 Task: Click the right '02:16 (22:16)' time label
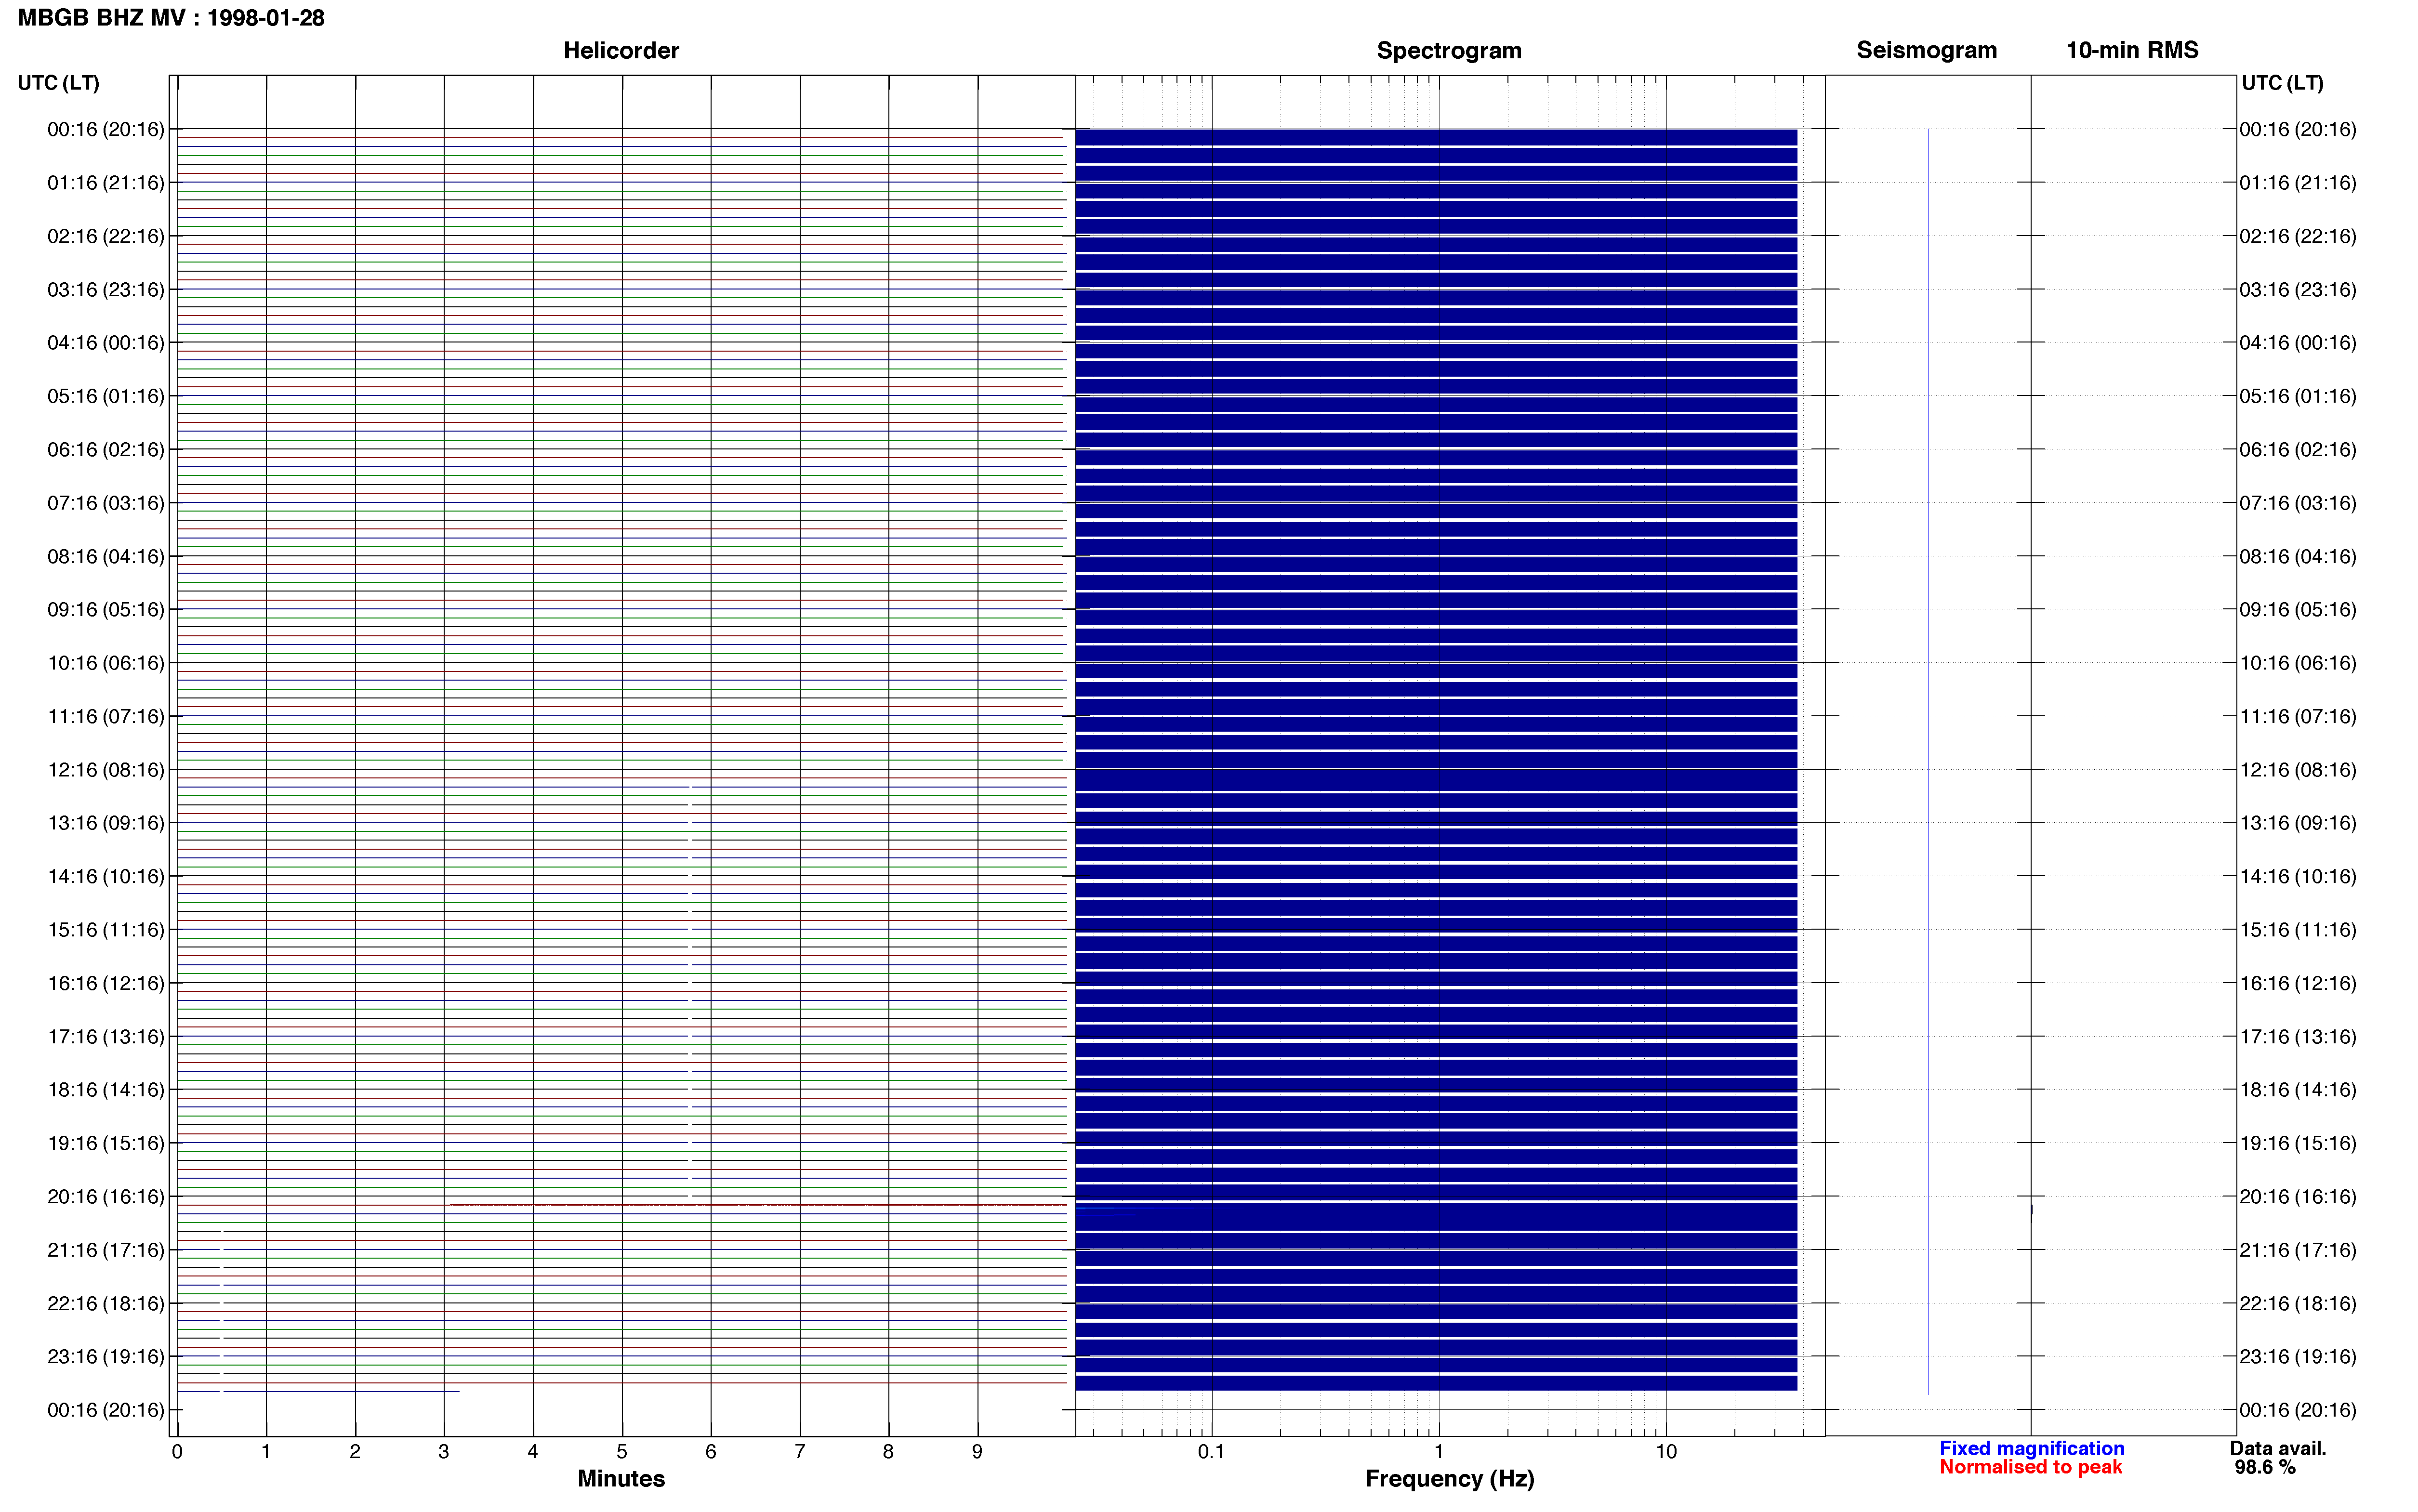[2297, 236]
